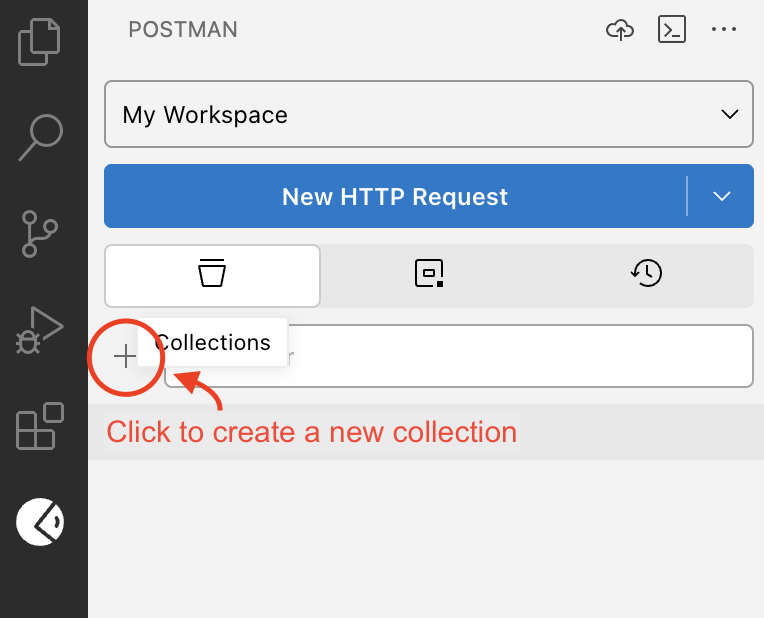
Task: Switch to the History tab
Action: [x=647, y=273]
